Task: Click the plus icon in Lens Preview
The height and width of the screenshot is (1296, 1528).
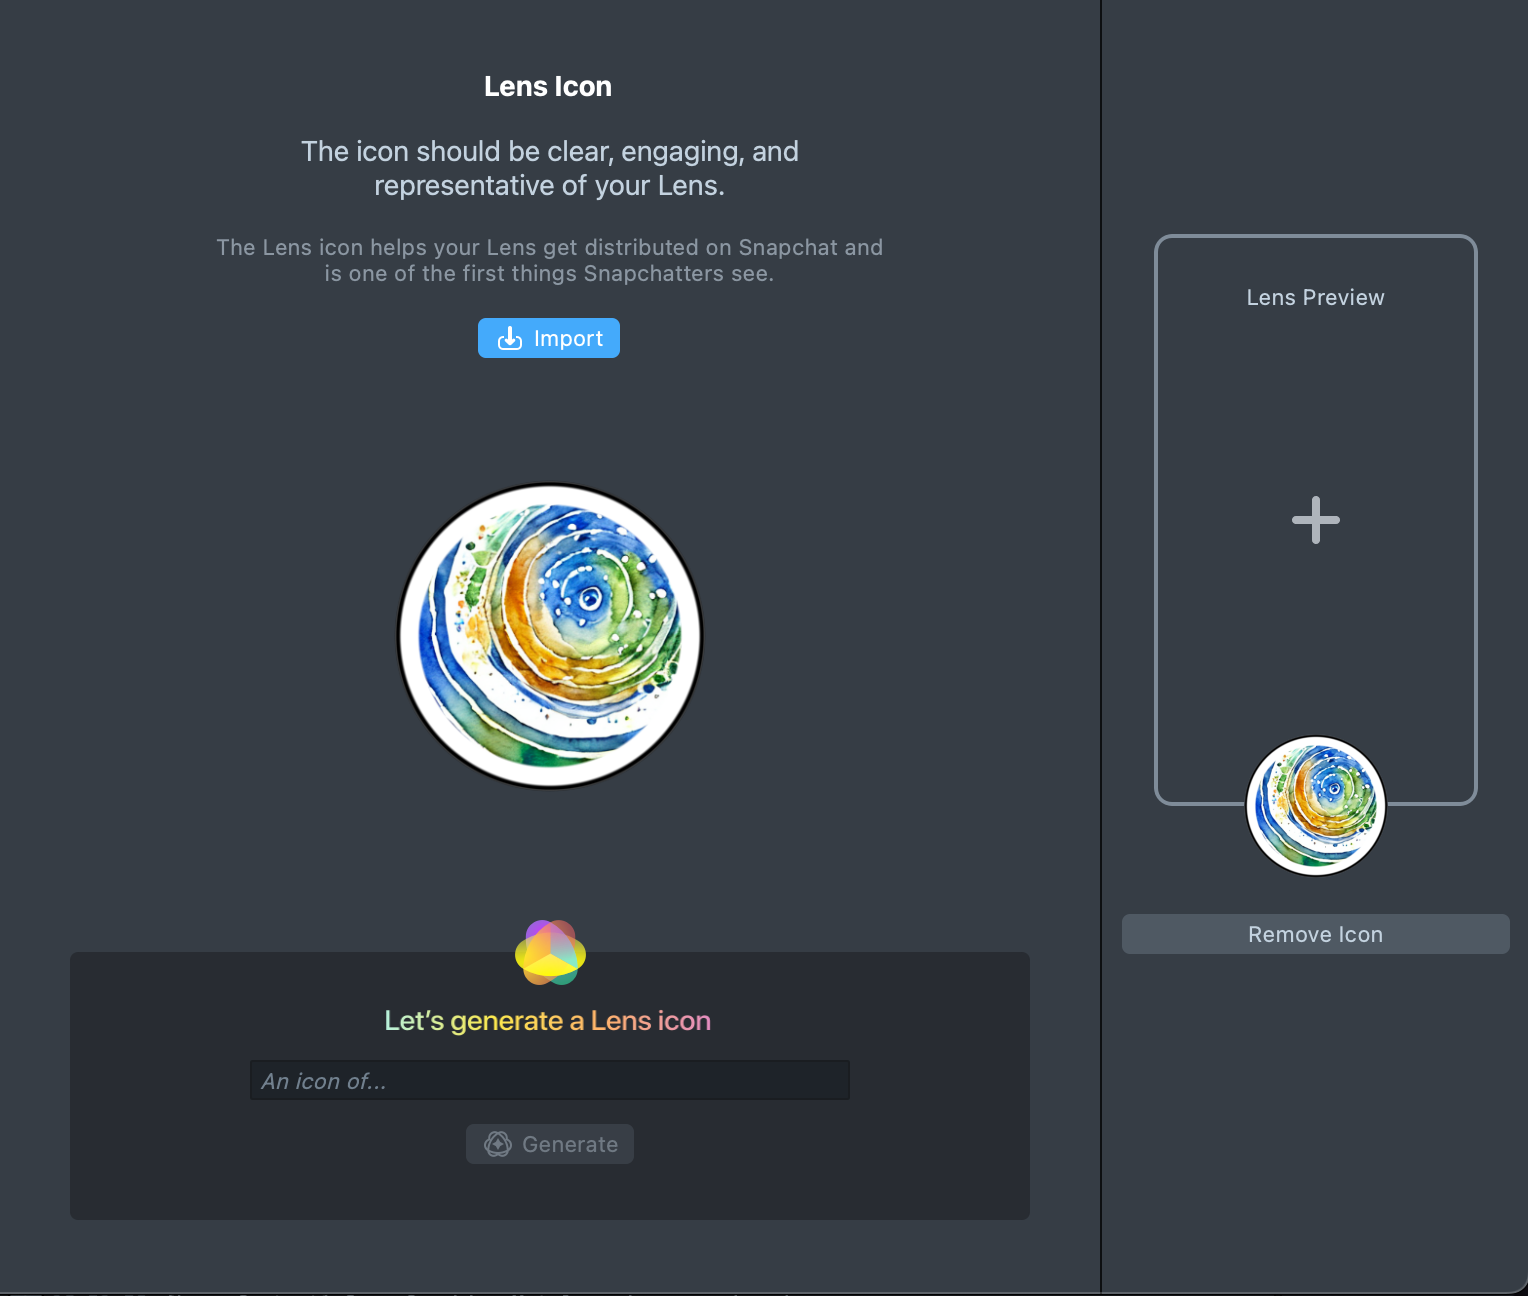Action: click(1315, 520)
